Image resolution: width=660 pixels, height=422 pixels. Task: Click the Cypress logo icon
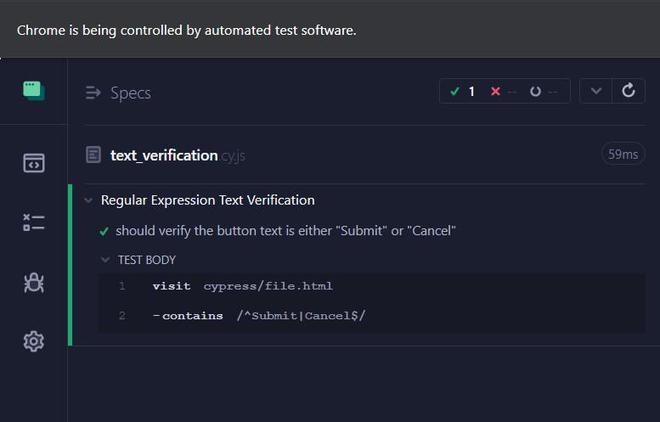pos(34,91)
